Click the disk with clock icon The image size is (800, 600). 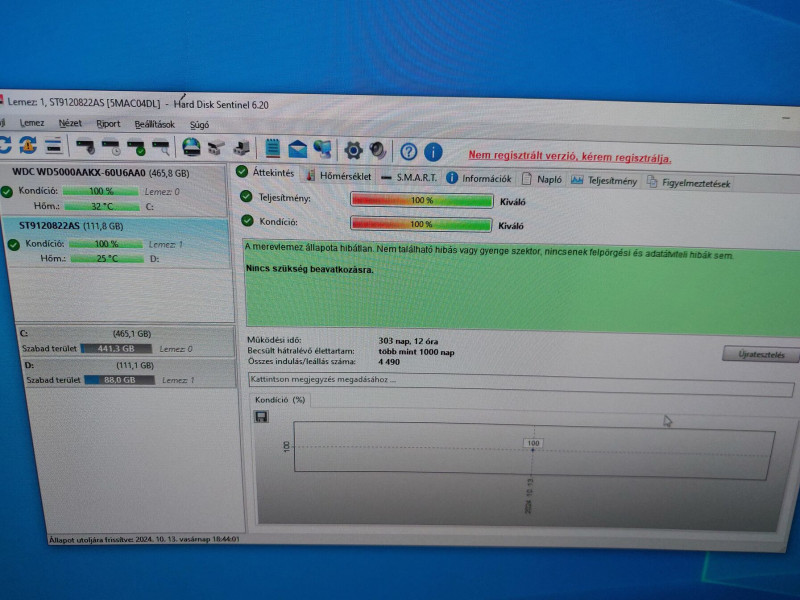[111, 147]
